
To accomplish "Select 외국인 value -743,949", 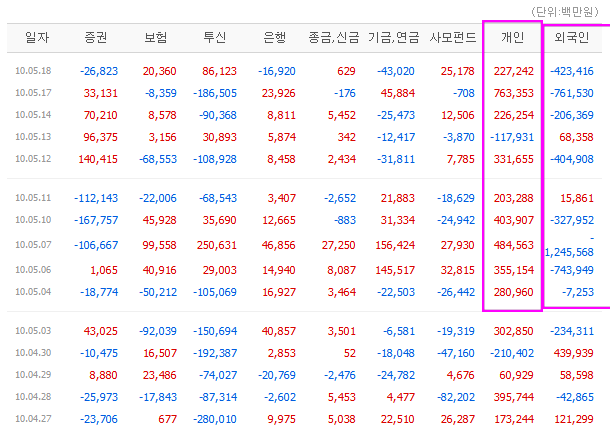I will point(571,270).
